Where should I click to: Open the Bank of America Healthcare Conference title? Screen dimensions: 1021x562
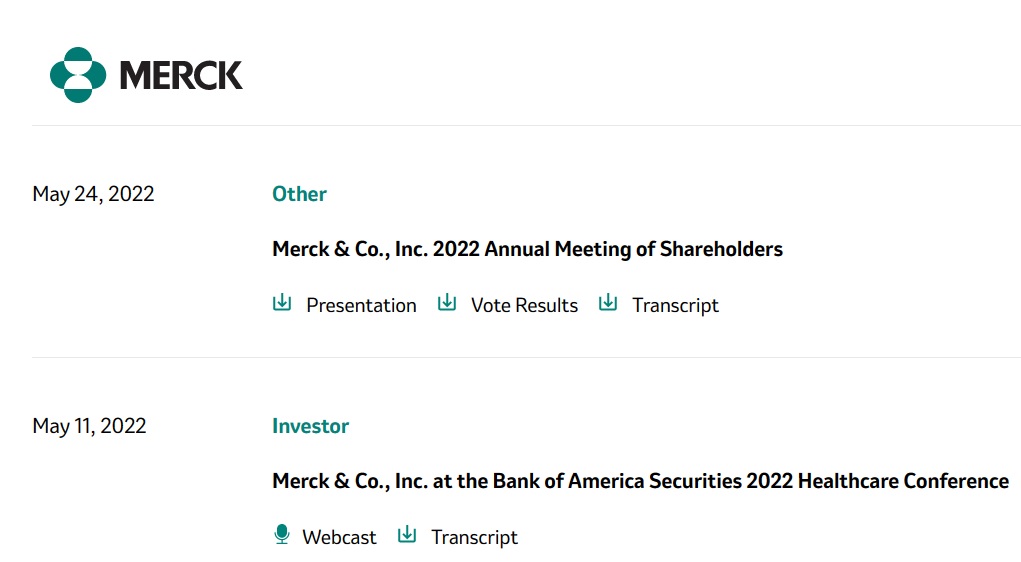640,481
